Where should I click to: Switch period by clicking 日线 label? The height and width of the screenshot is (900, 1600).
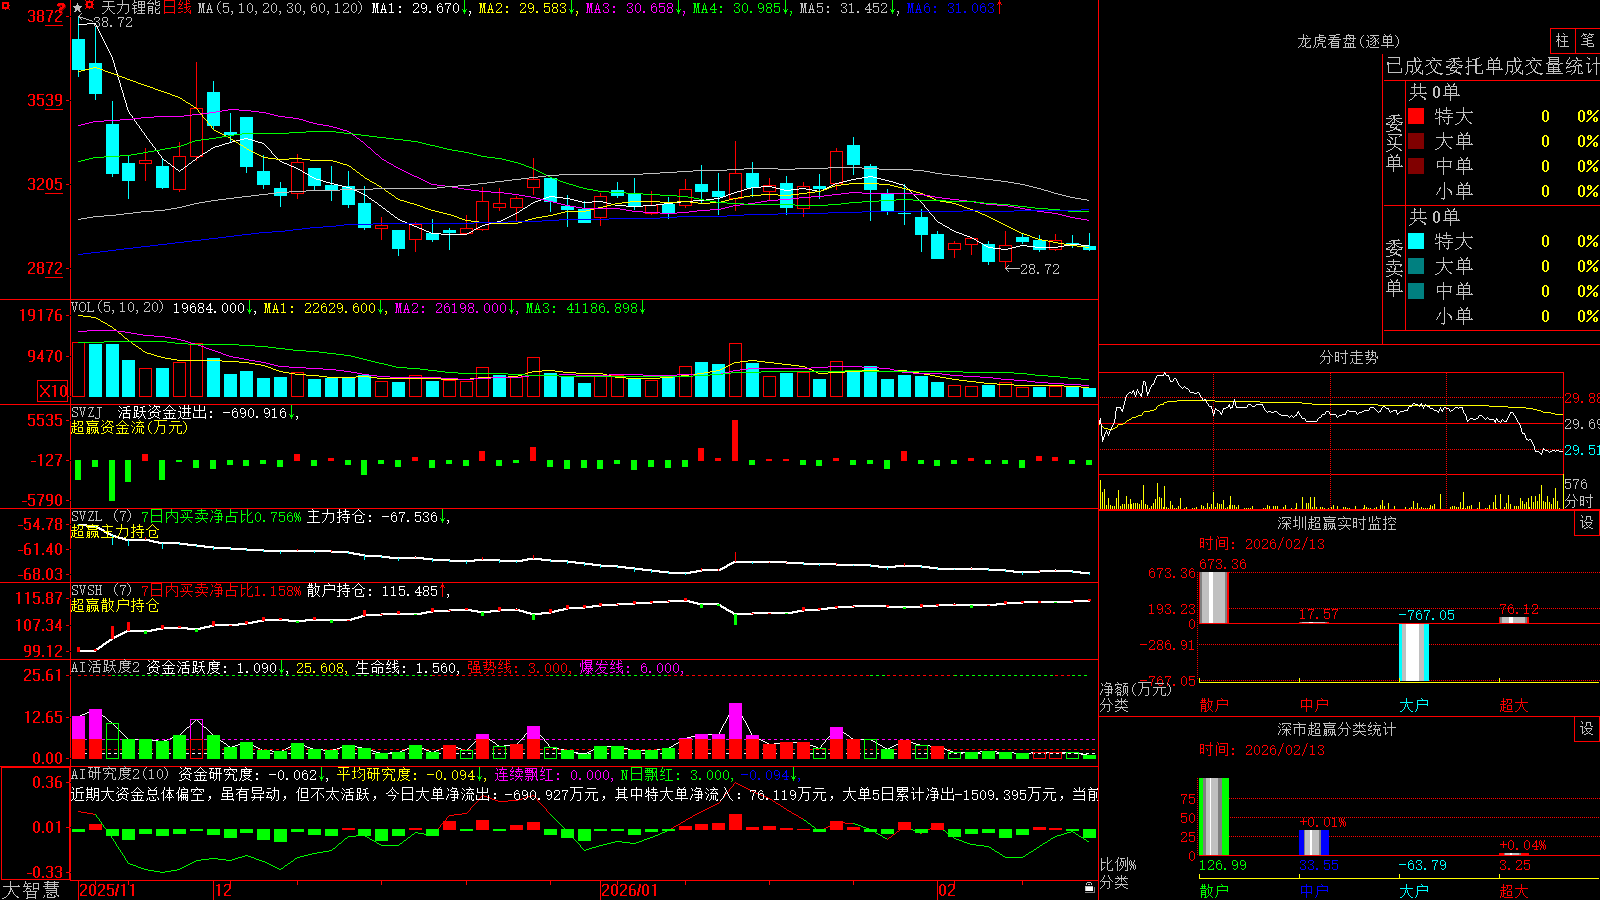coord(176,8)
